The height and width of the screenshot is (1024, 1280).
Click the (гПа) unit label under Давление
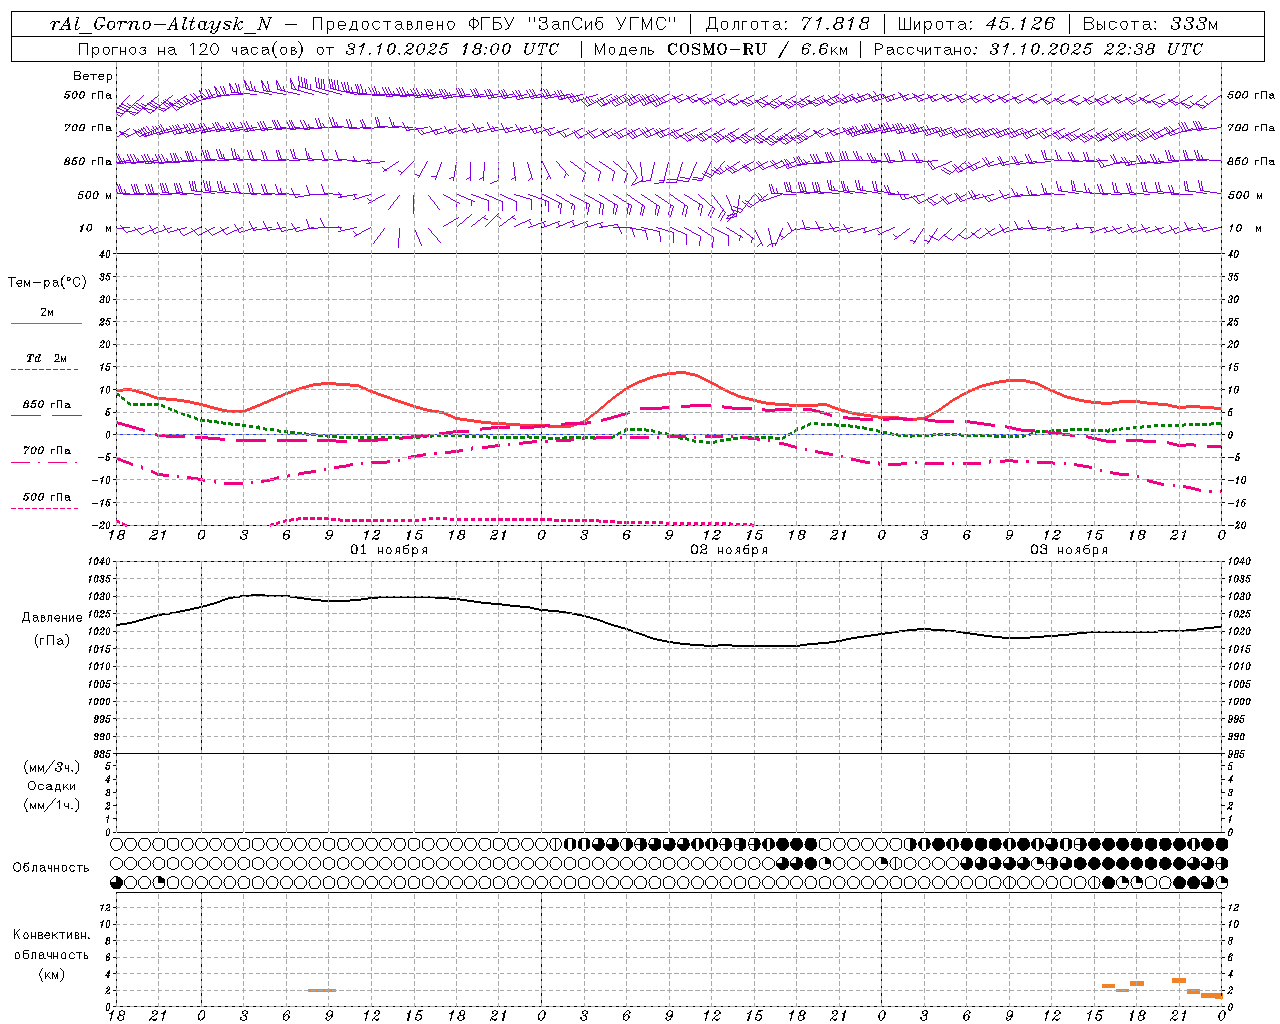(52, 641)
